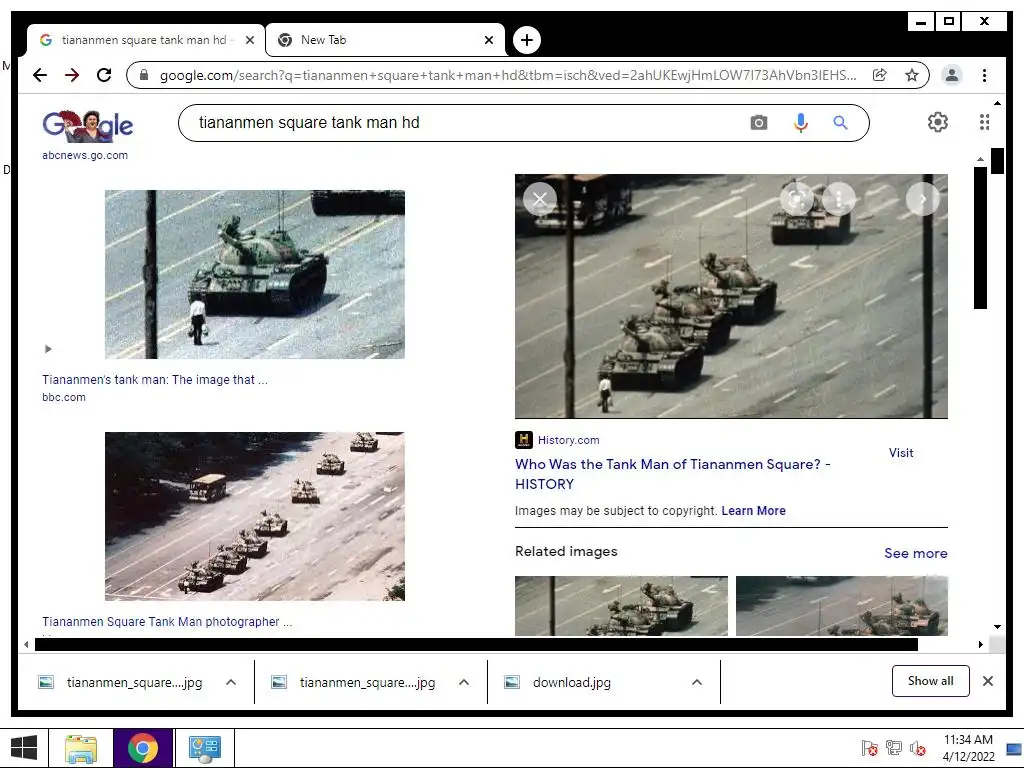Image resolution: width=1024 pixels, height=768 pixels.
Task: Click the History.com favicon icon
Action: [523, 440]
